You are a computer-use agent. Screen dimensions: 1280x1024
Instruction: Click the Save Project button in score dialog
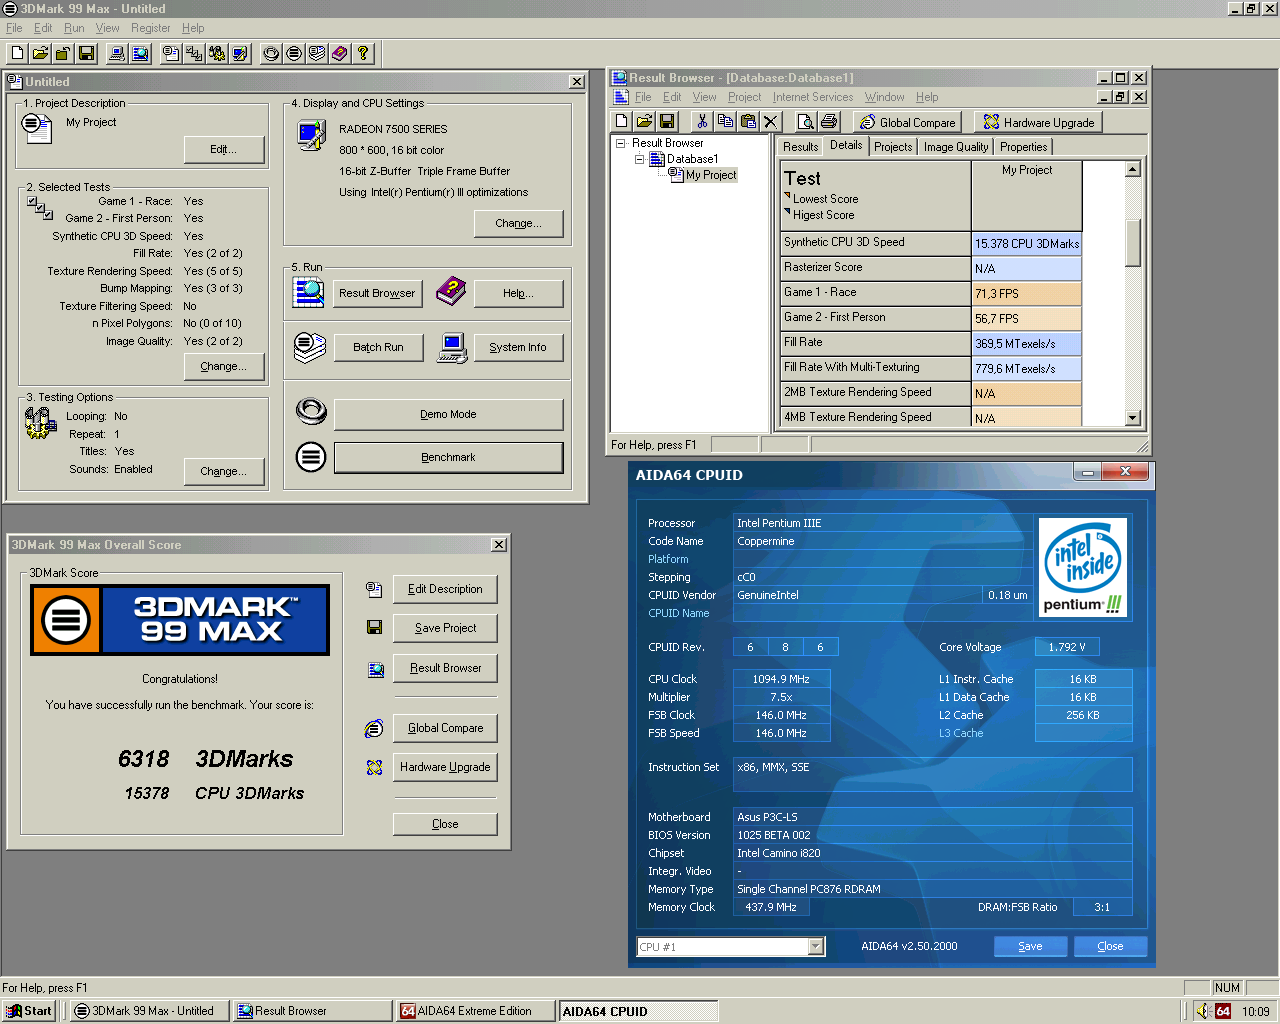coord(445,628)
